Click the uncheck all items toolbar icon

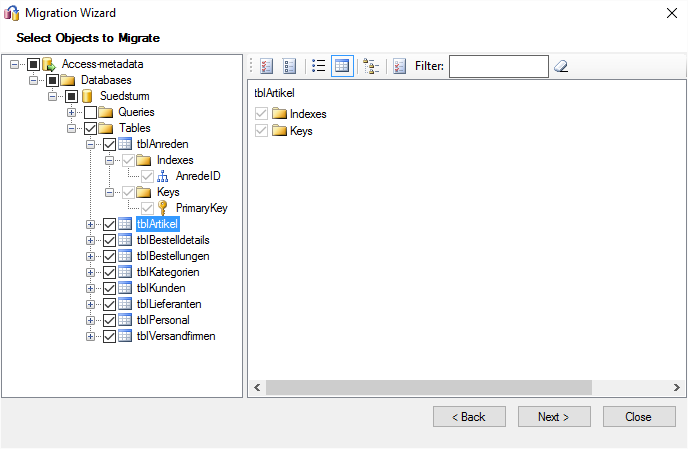tap(289, 66)
